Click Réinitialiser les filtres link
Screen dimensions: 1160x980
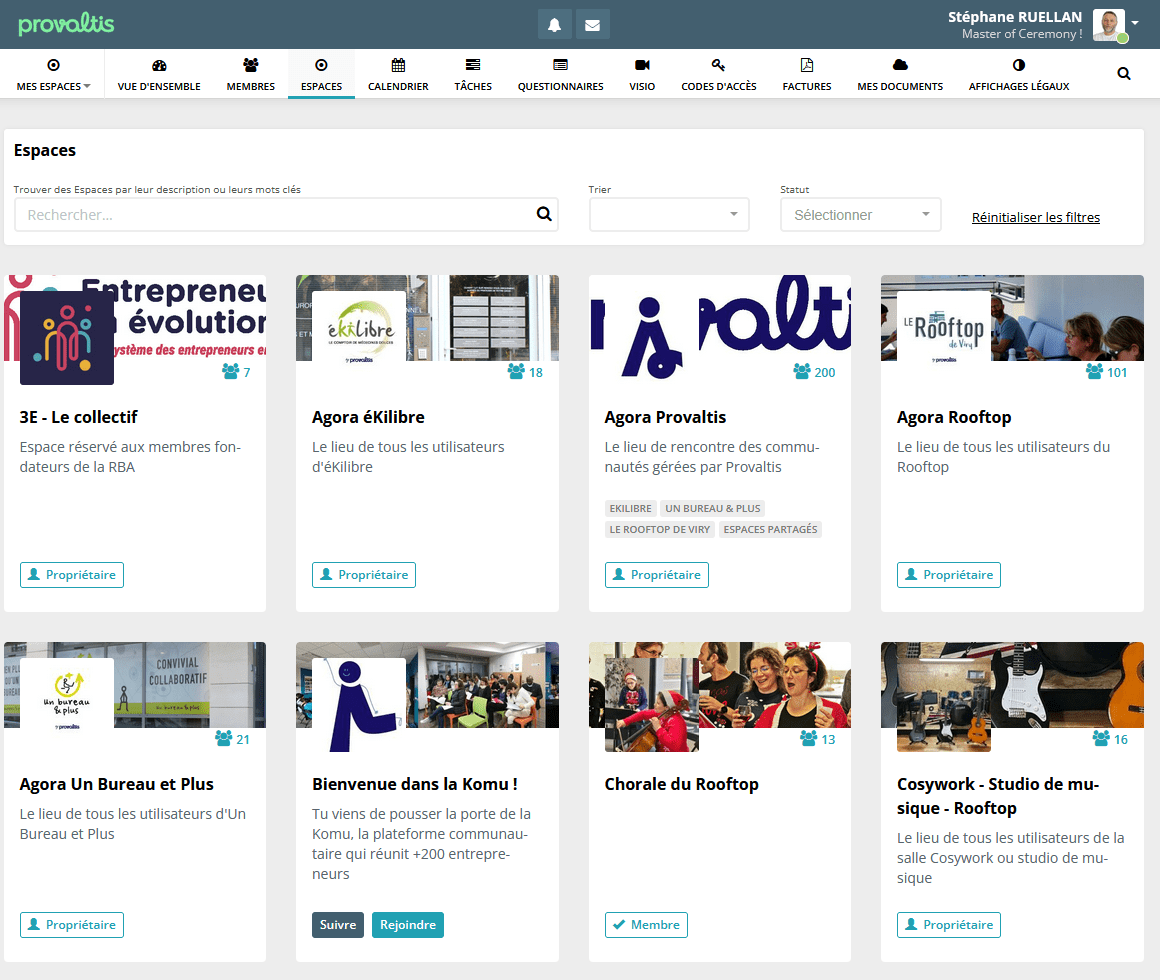point(1036,217)
